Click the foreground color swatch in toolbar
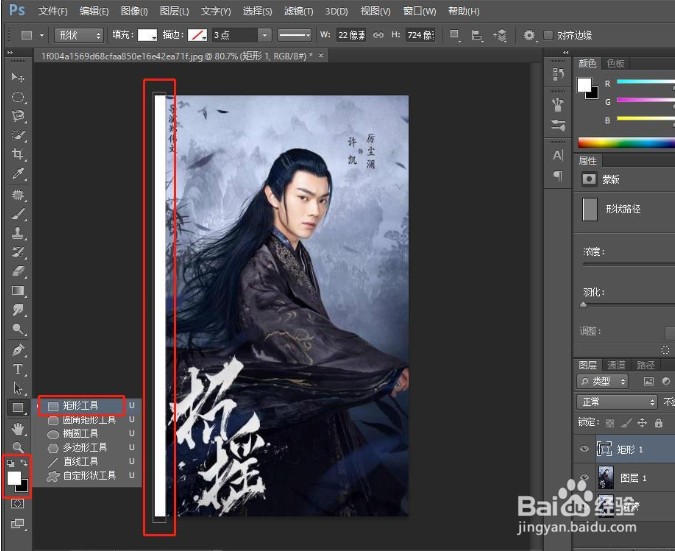The width and height of the screenshot is (675, 551). point(14,477)
